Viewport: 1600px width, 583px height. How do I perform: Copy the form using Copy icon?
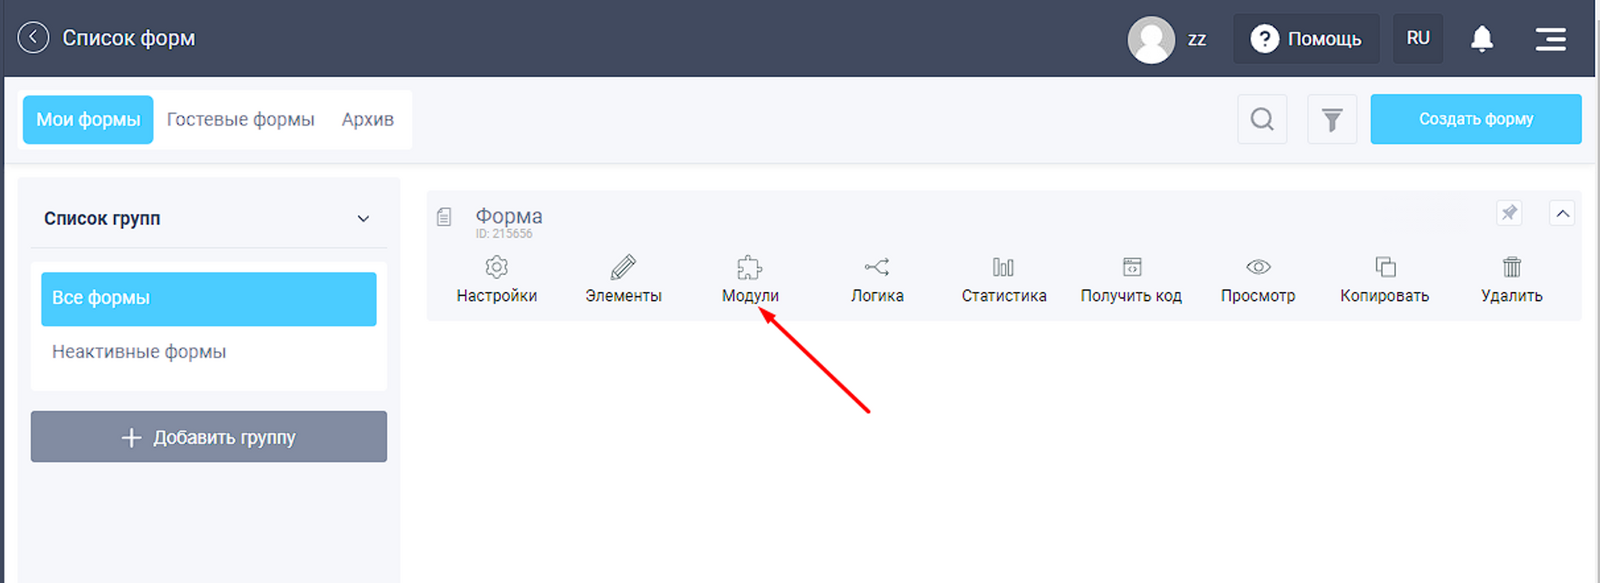(1385, 268)
